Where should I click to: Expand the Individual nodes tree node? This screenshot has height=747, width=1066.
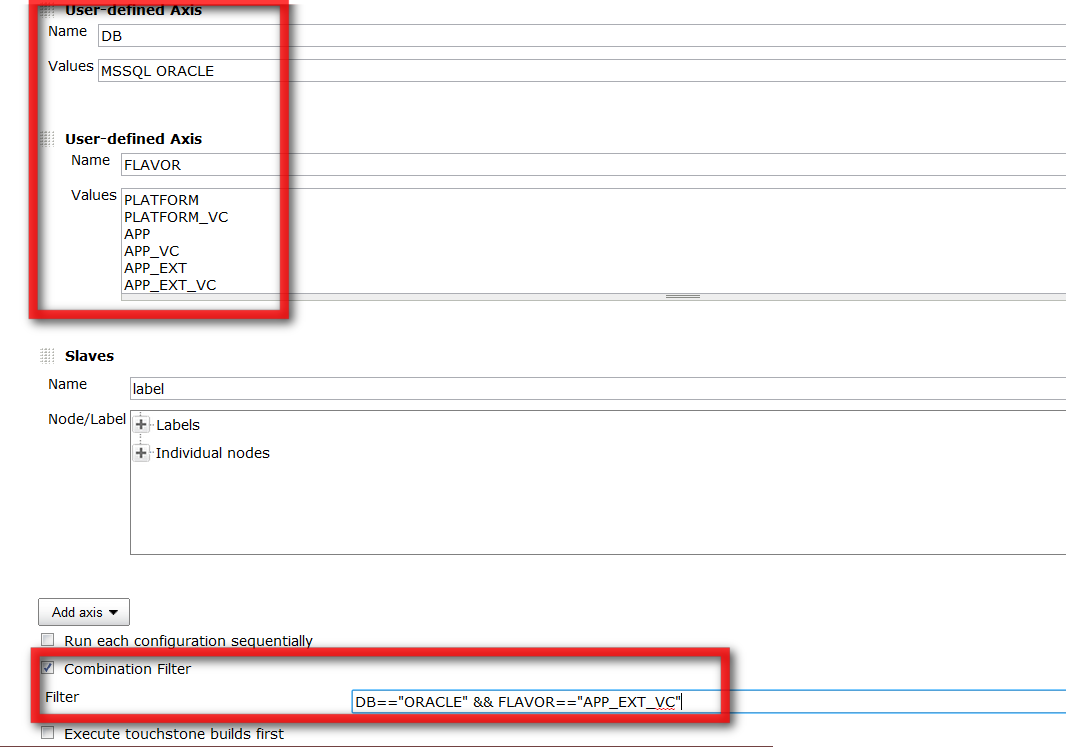[x=141, y=453]
